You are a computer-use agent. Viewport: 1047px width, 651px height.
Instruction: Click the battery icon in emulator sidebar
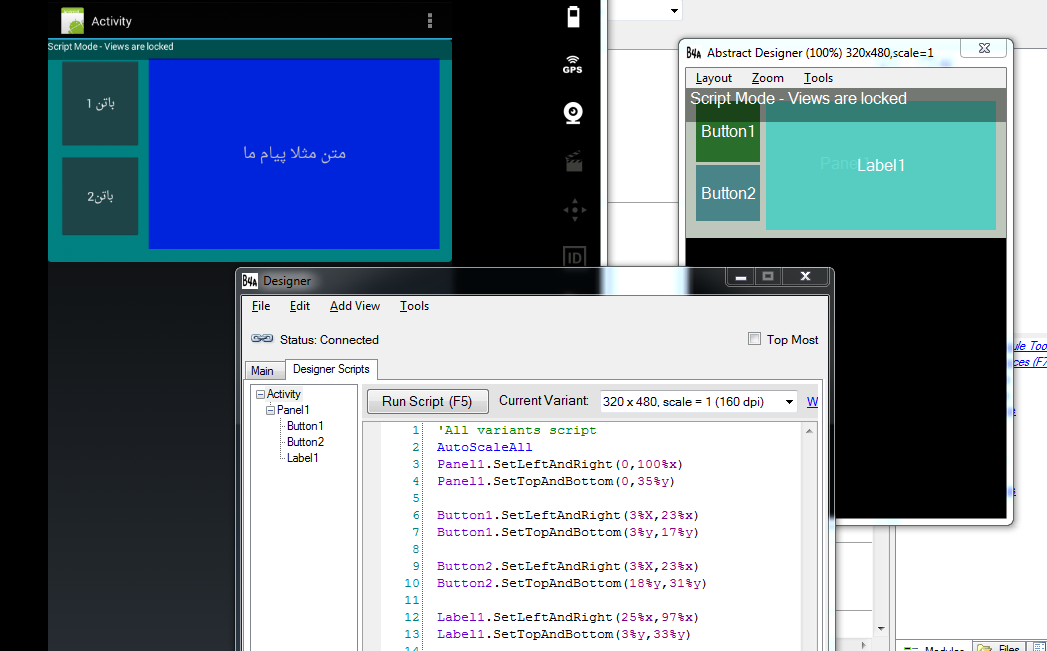[x=573, y=17]
